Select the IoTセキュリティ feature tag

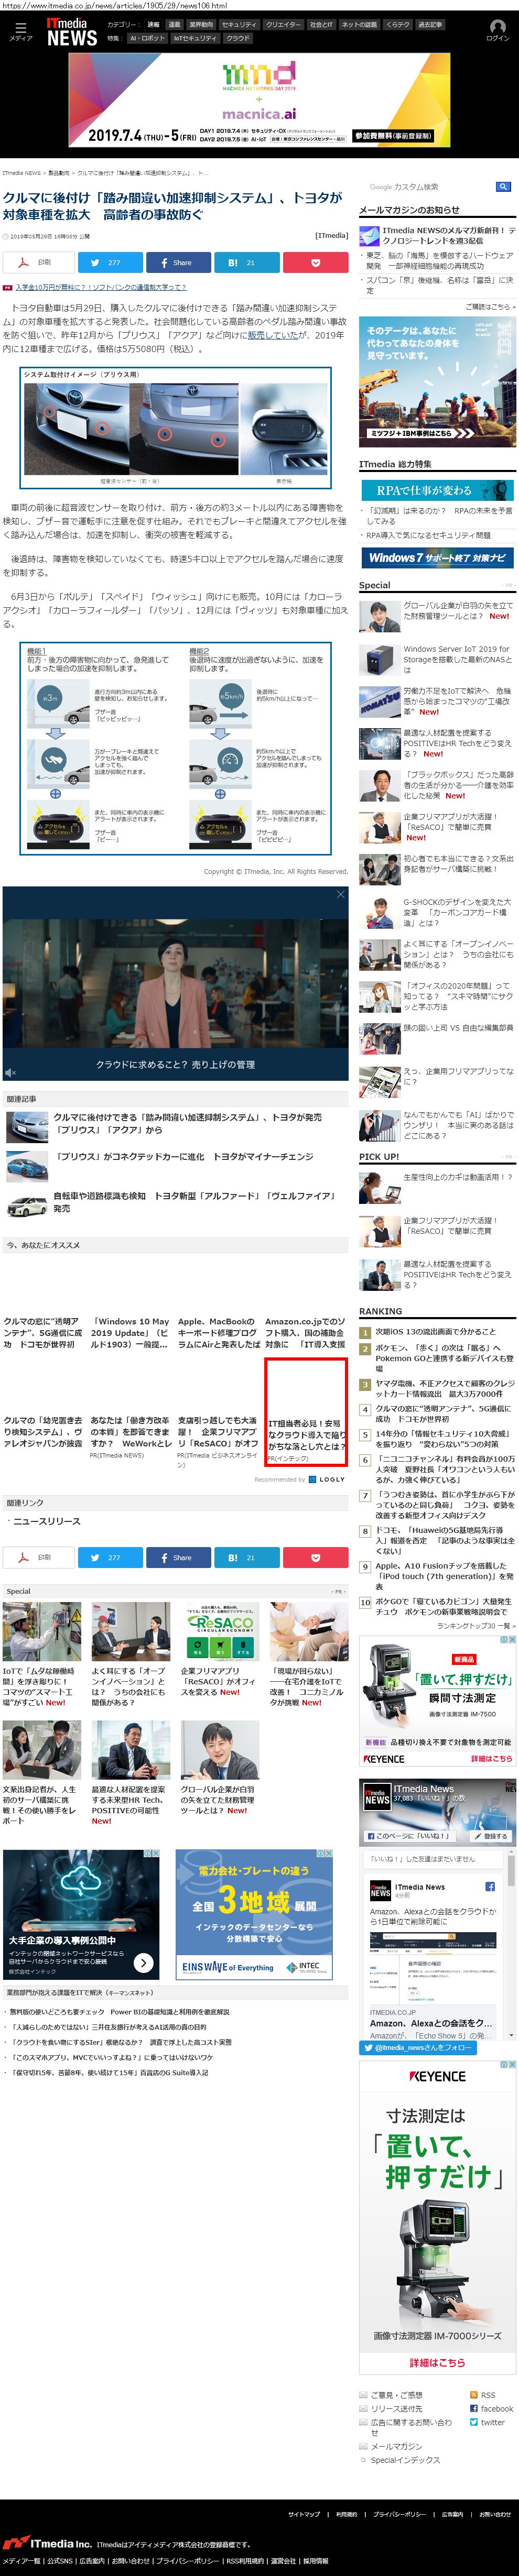195,38
